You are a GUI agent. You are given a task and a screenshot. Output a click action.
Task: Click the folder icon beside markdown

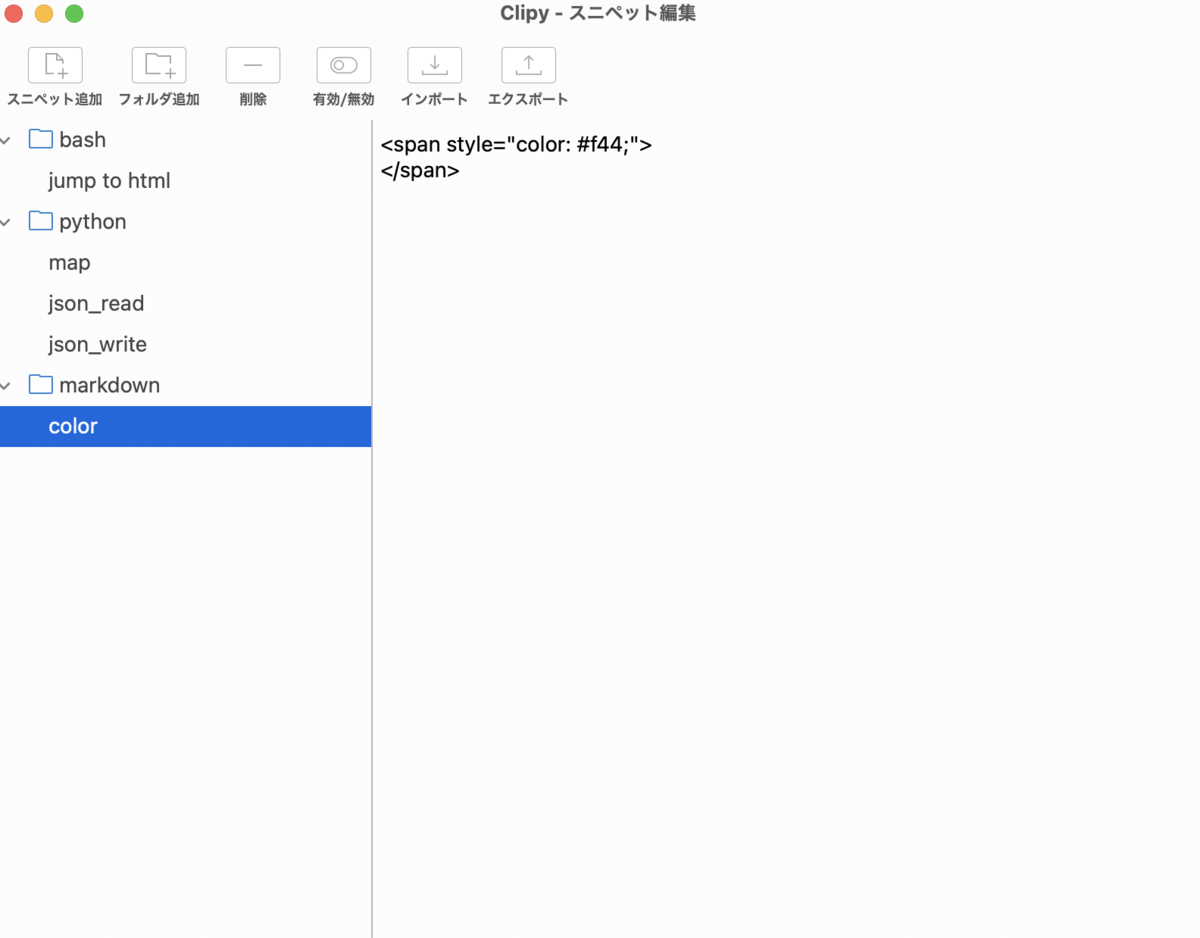point(40,384)
